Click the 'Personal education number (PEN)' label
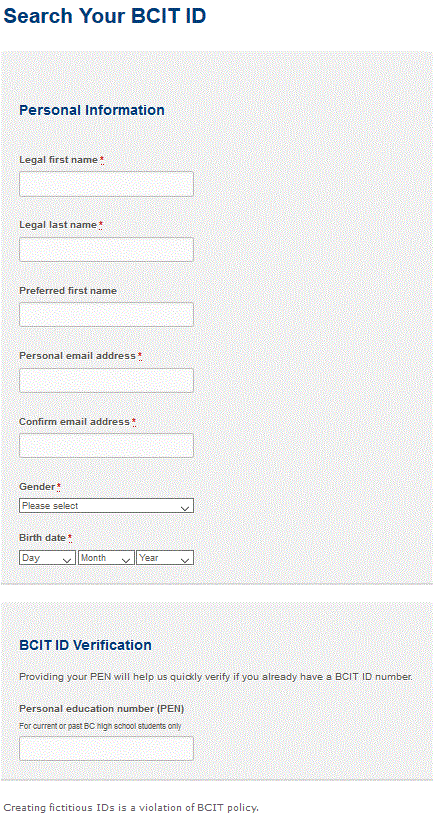This screenshot has width=433, height=829. coord(102,708)
